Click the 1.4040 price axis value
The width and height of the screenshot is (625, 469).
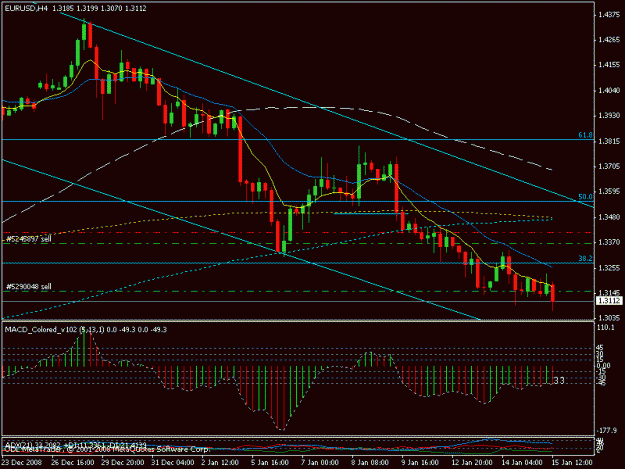click(609, 90)
